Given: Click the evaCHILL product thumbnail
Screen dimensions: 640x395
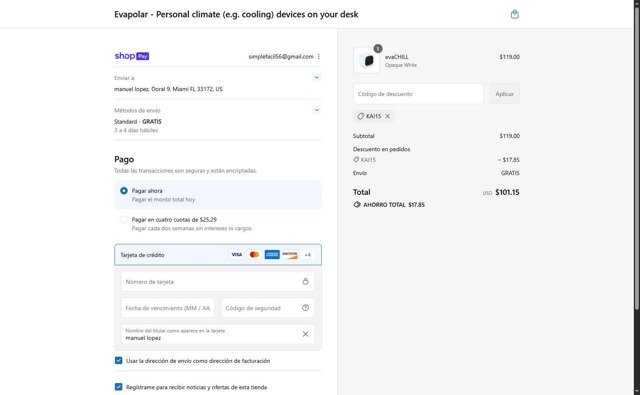Looking at the screenshot, I should click(366, 60).
